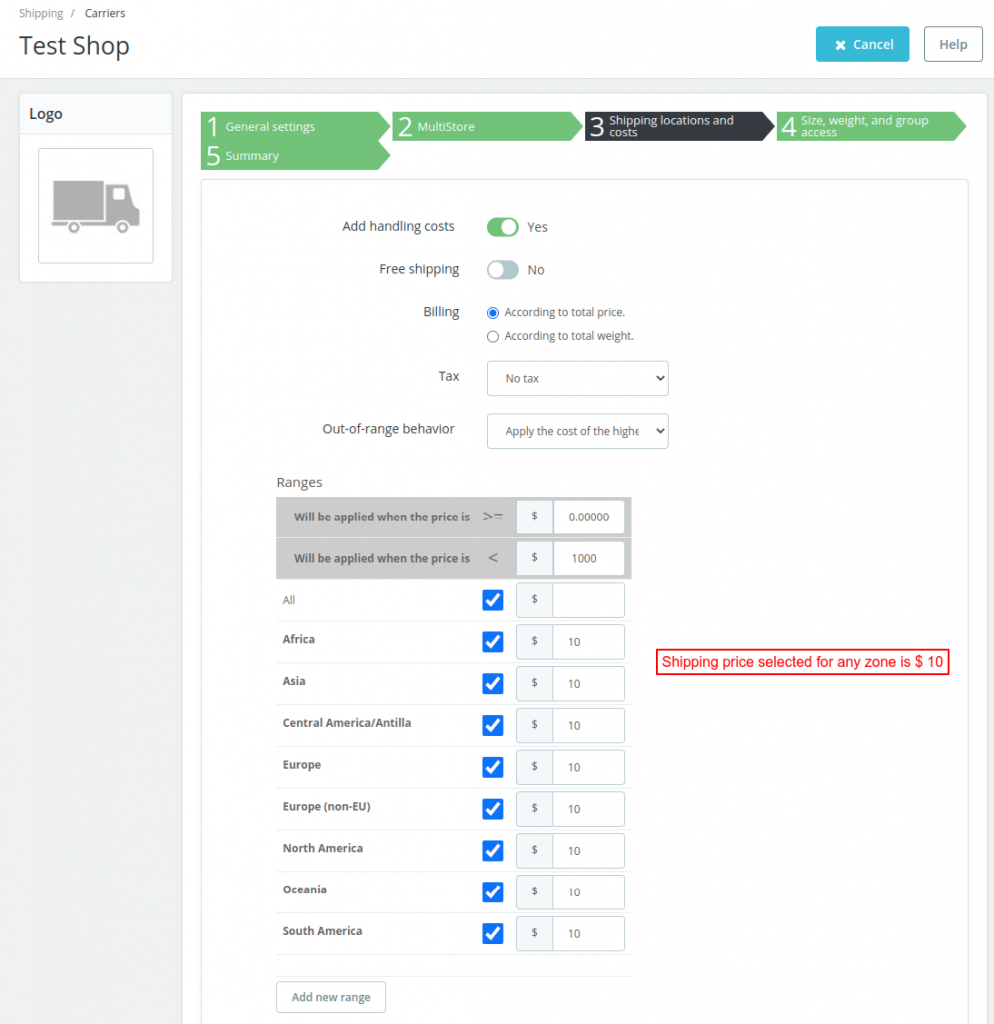Uncheck the All zones checkbox
This screenshot has height=1024, width=994.
pos(493,600)
